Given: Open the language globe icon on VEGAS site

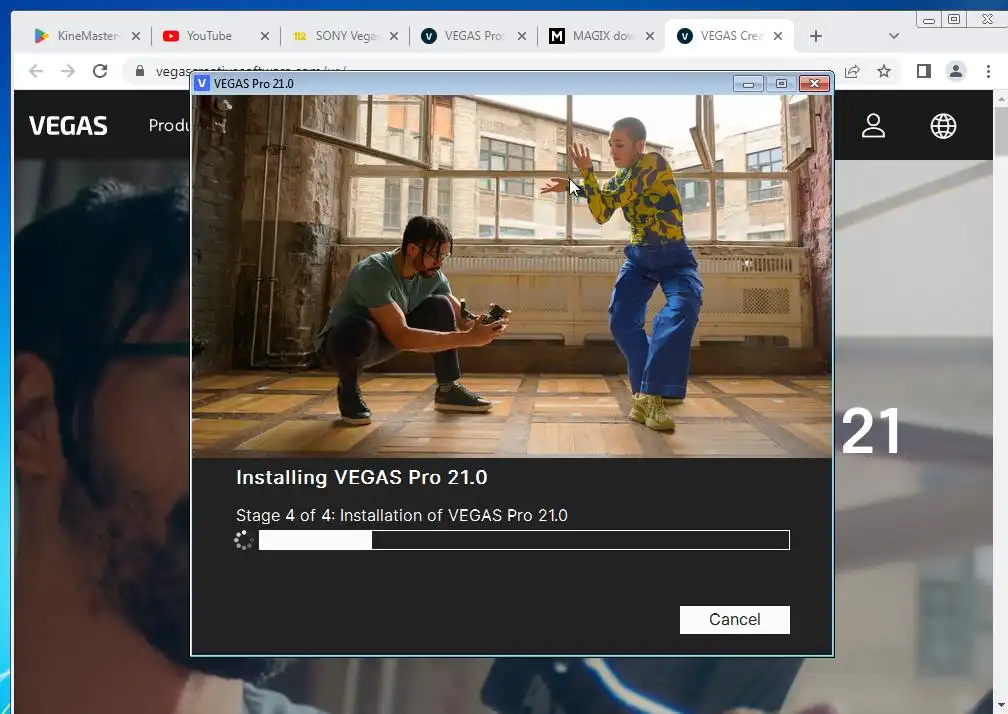Looking at the screenshot, I should coord(943,126).
